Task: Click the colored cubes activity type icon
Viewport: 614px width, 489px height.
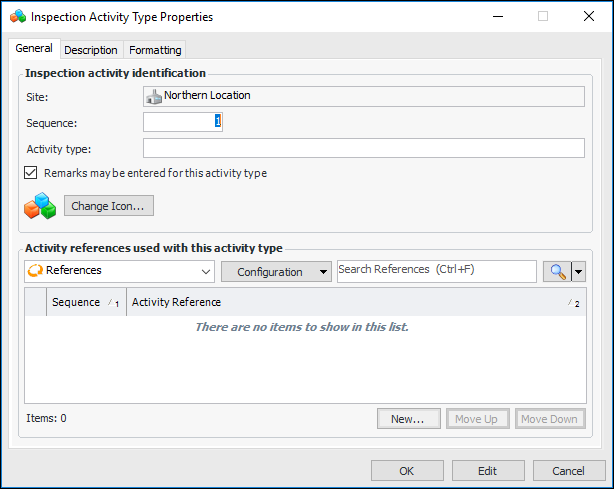Action: pos(42,206)
